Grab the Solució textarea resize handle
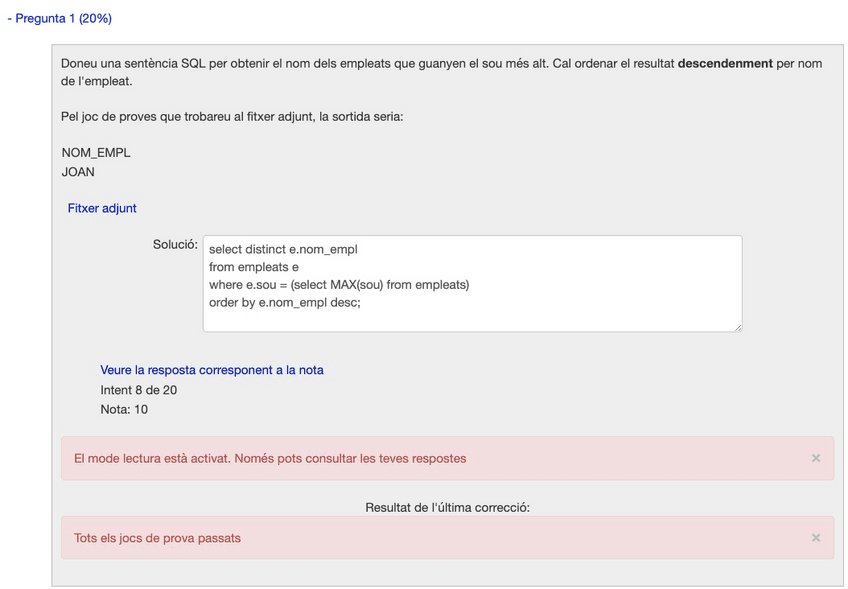 point(737,327)
